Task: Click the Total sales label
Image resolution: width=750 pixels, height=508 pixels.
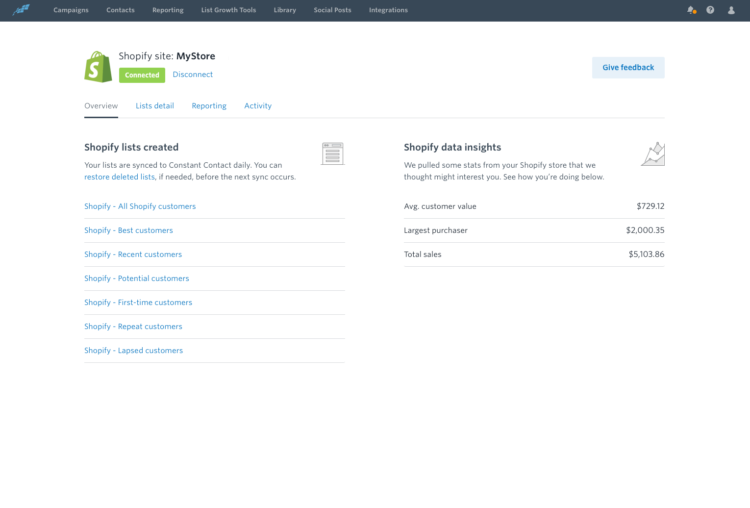Action: 422,254
